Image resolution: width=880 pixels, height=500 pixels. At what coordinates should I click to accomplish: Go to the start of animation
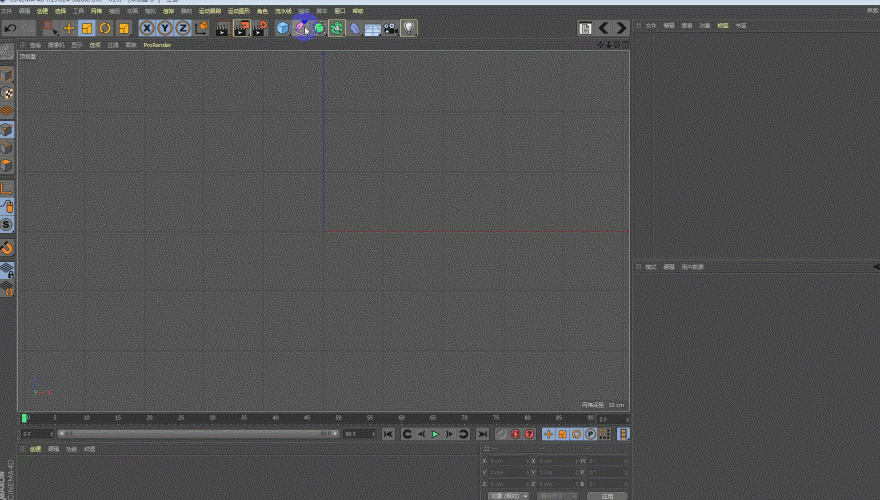coord(388,434)
